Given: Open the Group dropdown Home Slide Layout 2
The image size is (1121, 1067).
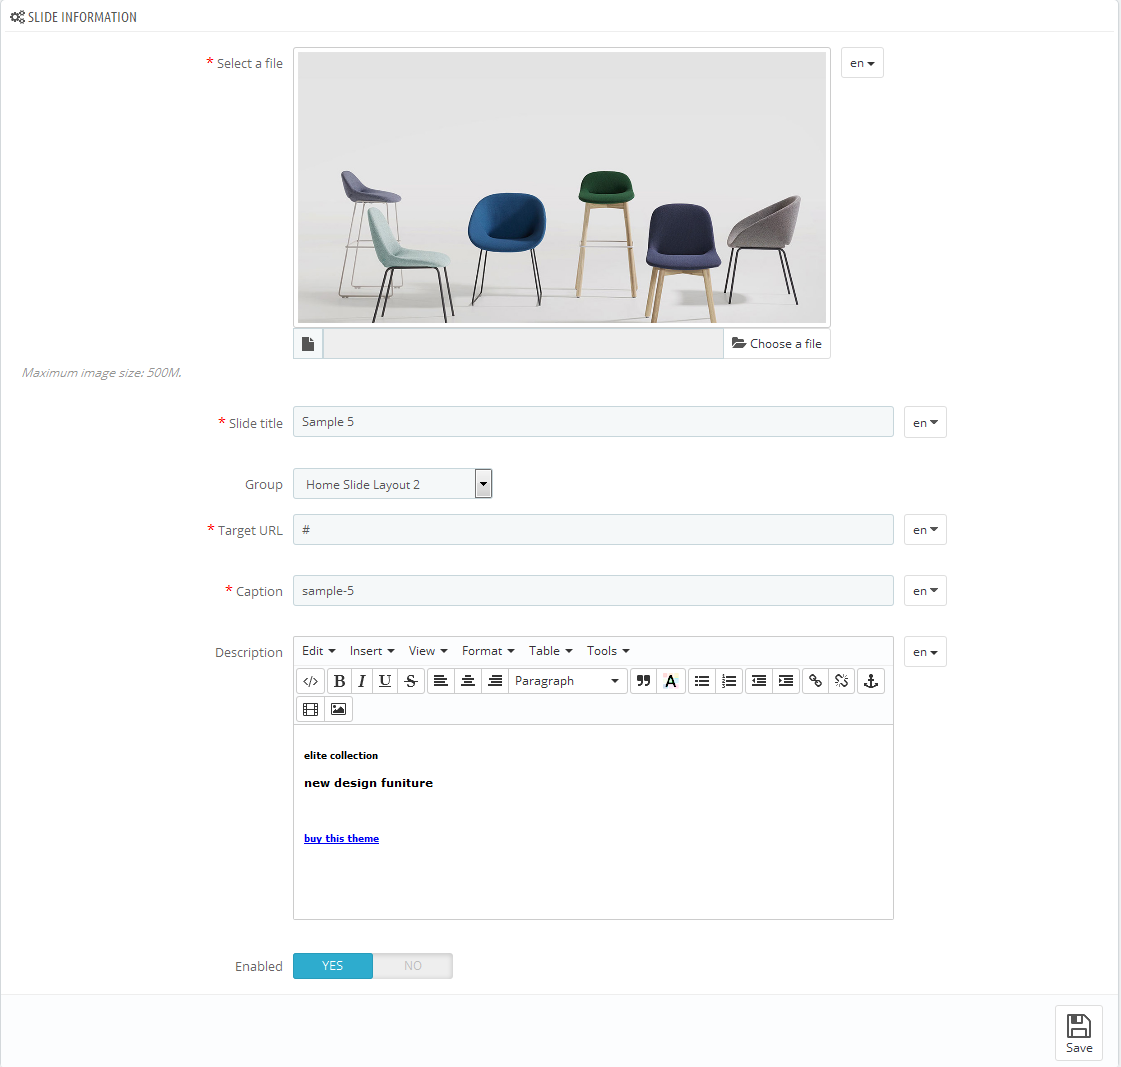Looking at the screenshot, I should pyautogui.click(x=392, y=484).
